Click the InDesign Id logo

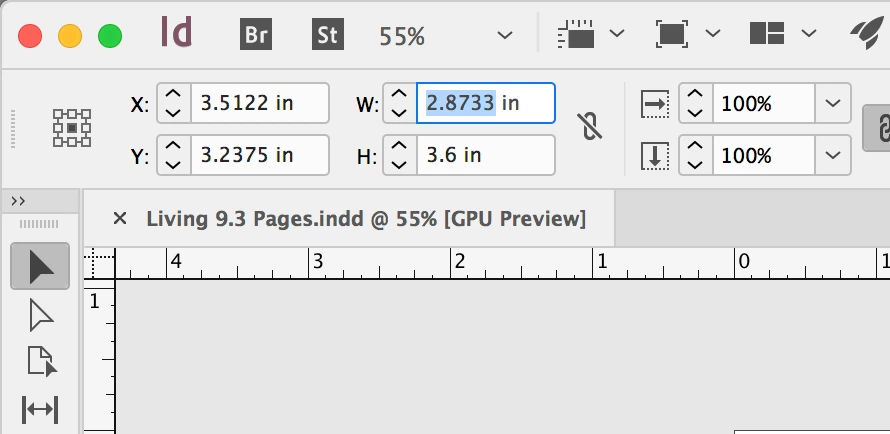pos(177,32)
